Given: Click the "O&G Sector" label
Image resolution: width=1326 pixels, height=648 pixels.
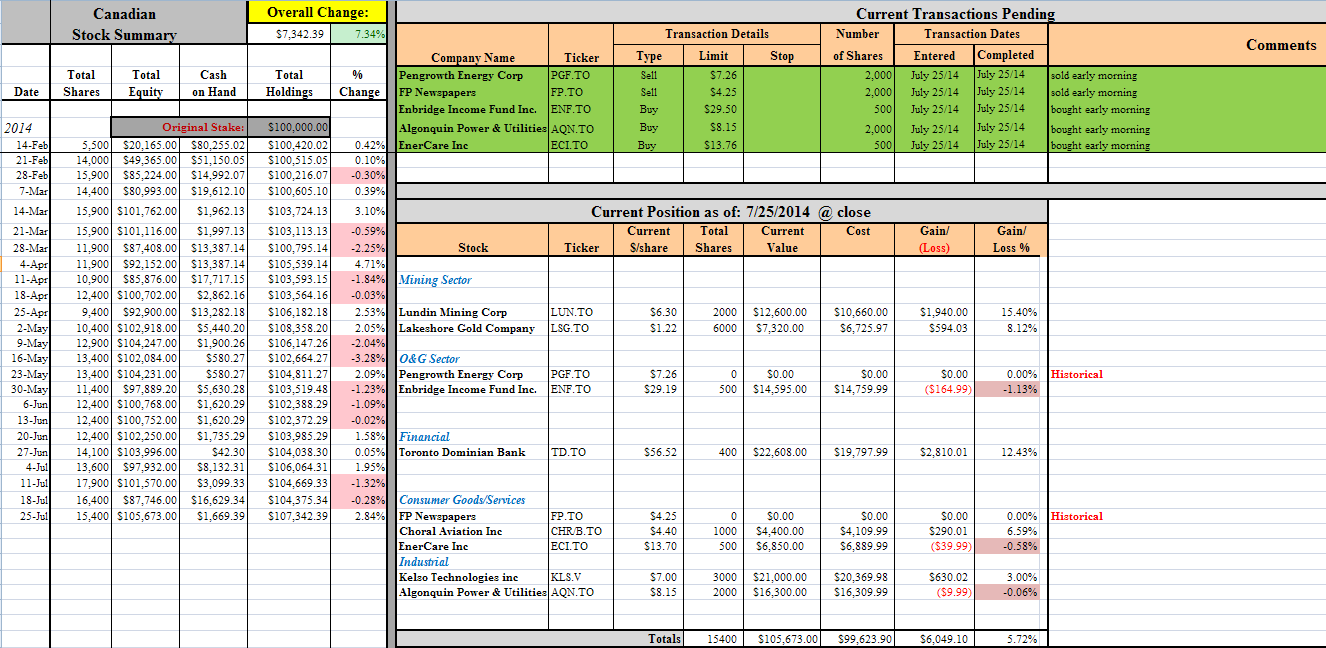Looking at the screenshot, I should [429, 358].
